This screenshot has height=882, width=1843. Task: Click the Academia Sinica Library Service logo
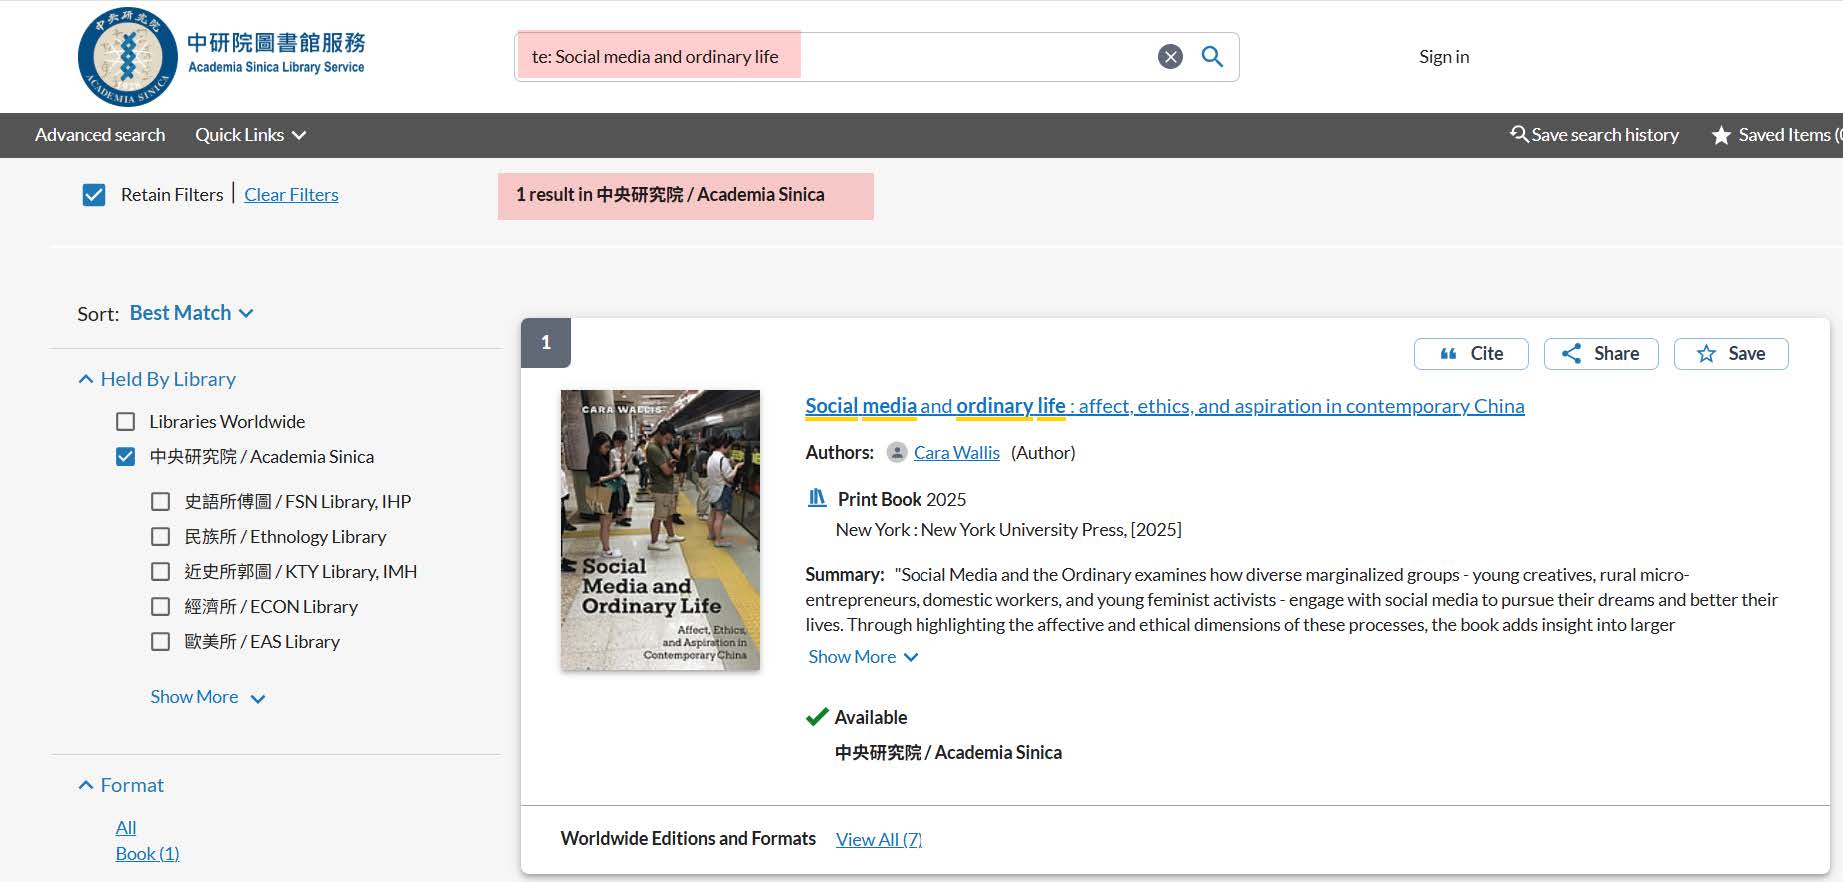(x=222, y=56)
